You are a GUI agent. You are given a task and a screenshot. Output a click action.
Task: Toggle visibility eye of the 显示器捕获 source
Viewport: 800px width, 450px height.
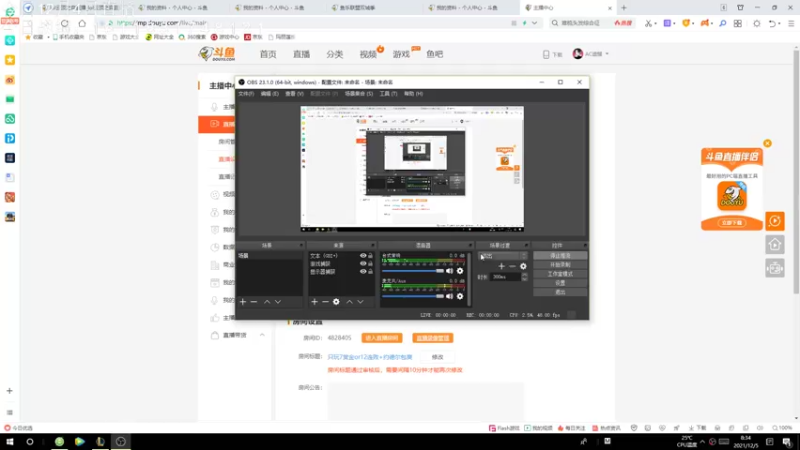click(x=363, y=272)
